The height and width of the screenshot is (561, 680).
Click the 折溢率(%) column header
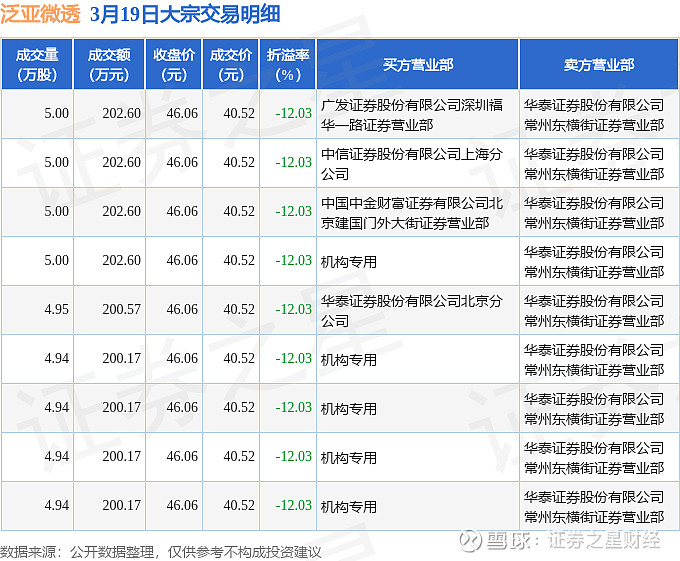pyautogui.click(x=288, y=65)
